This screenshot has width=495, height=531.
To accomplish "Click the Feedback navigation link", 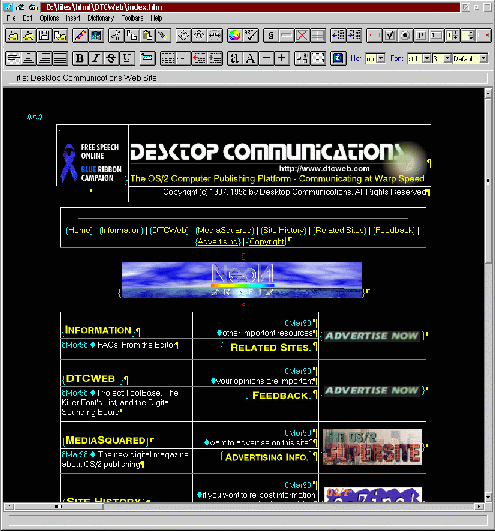I will [394, 230].
